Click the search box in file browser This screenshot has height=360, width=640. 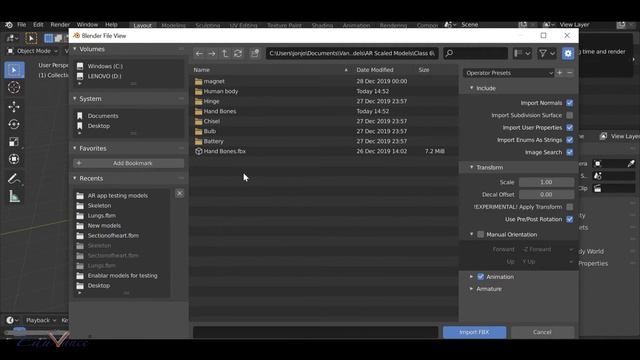[476, 53]
